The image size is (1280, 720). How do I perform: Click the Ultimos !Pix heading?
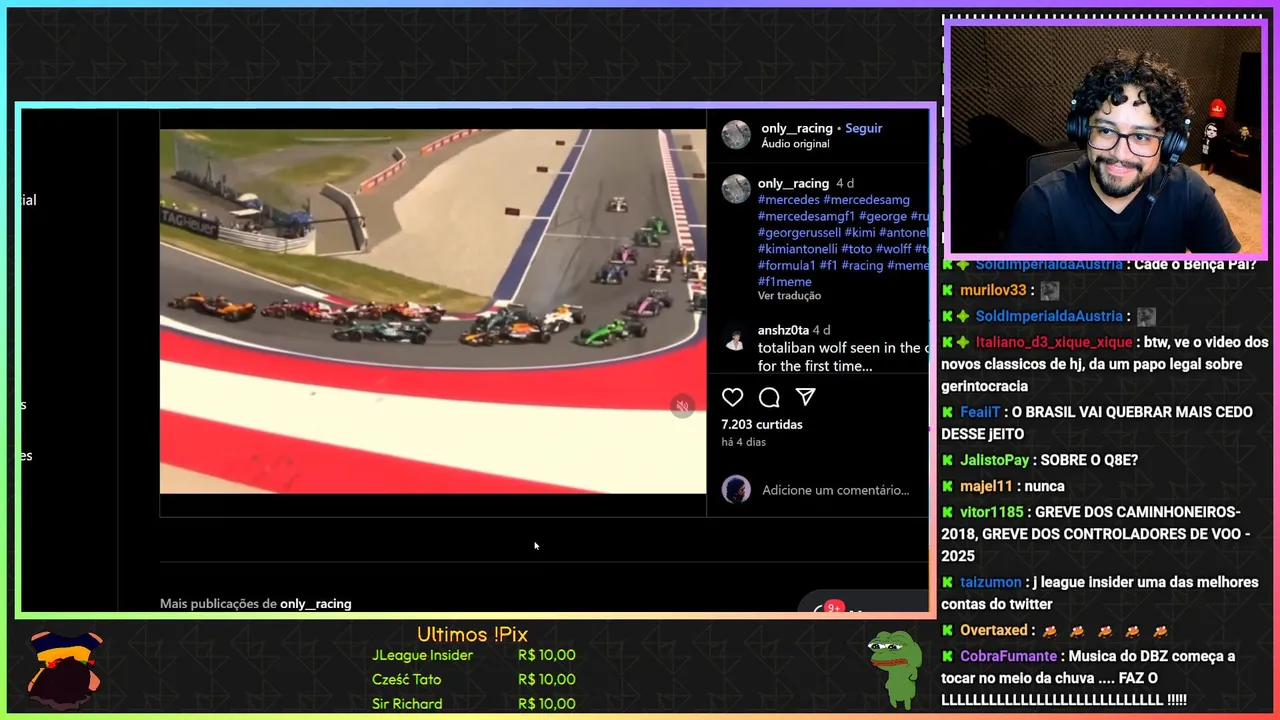click(472, 635)
